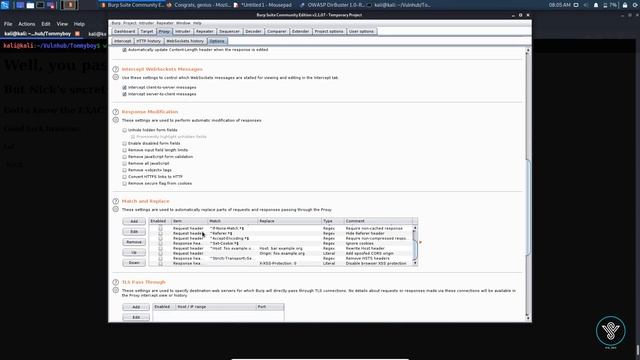640x360 pixels.
Task: Click Up button beside rules table
Action: [134, 253]
